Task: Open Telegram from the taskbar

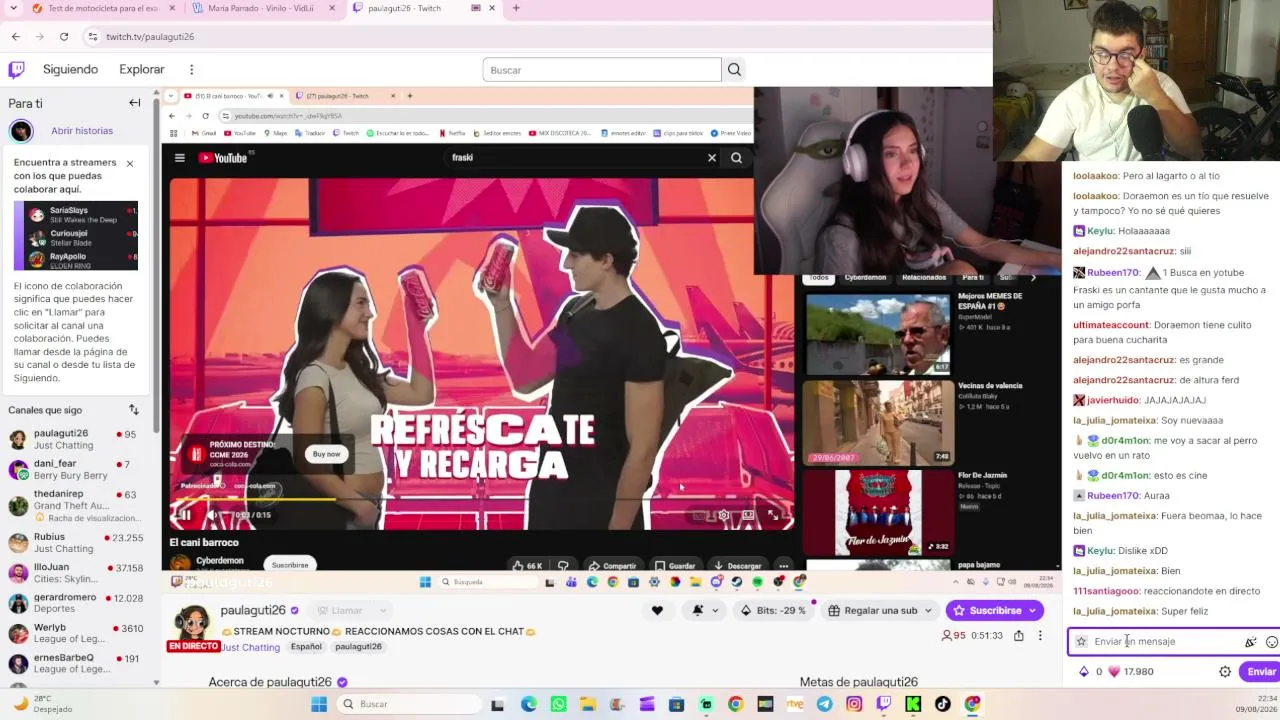Action: [x=824, y=704]
